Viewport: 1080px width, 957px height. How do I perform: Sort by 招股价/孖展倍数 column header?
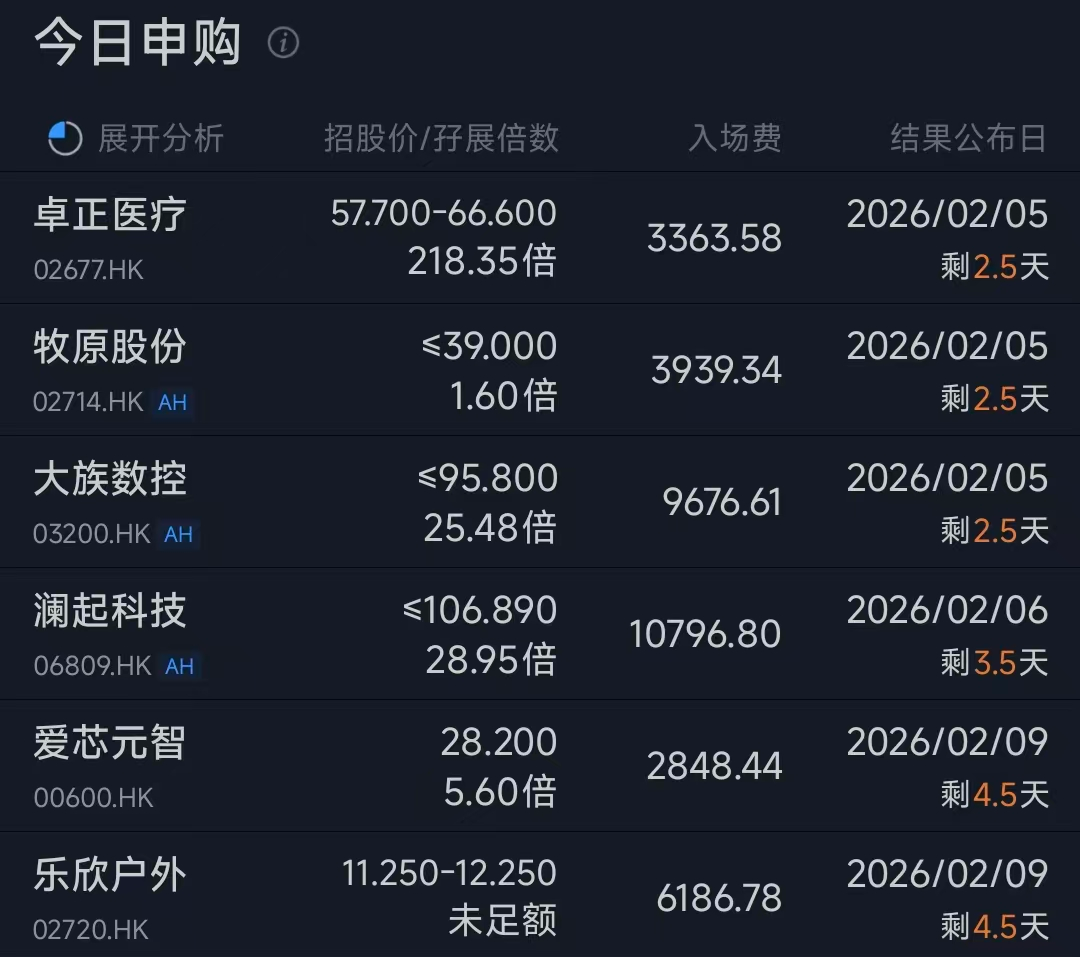pos(441,139)
